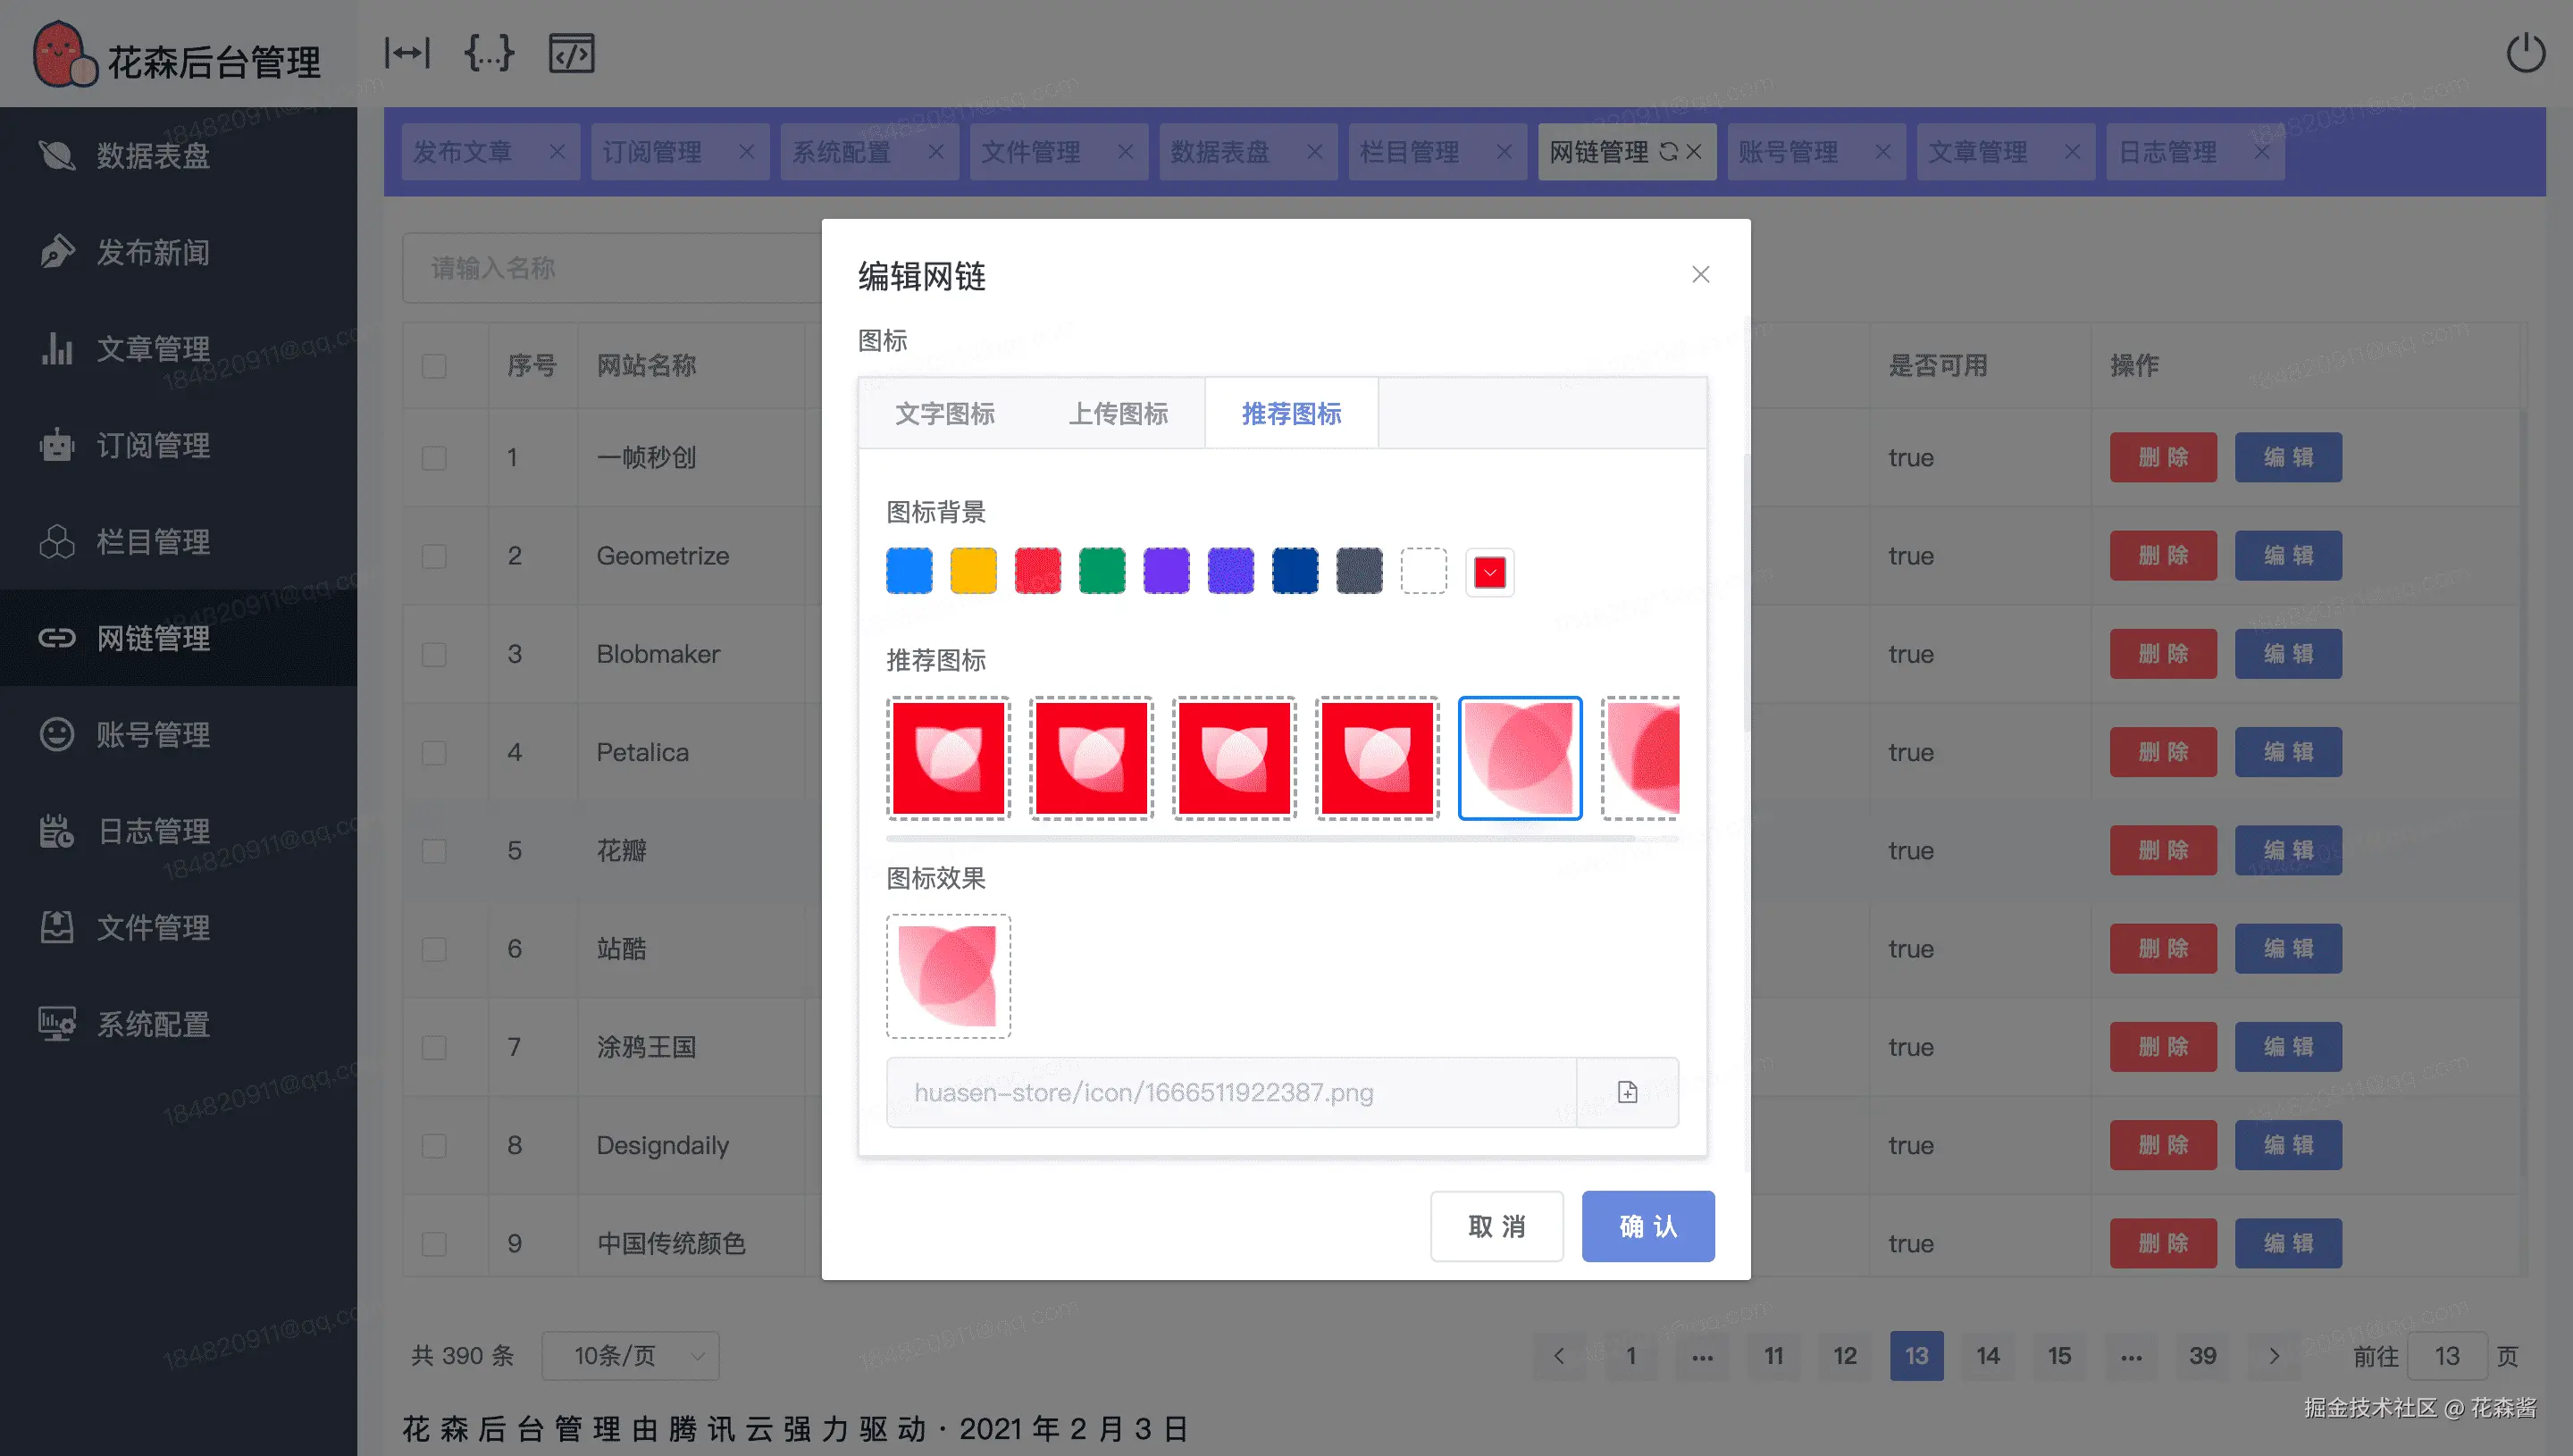2573x1456 pixels.
Task: Open 数据表盘 from the sidebar
Action: tap(152, 156)
